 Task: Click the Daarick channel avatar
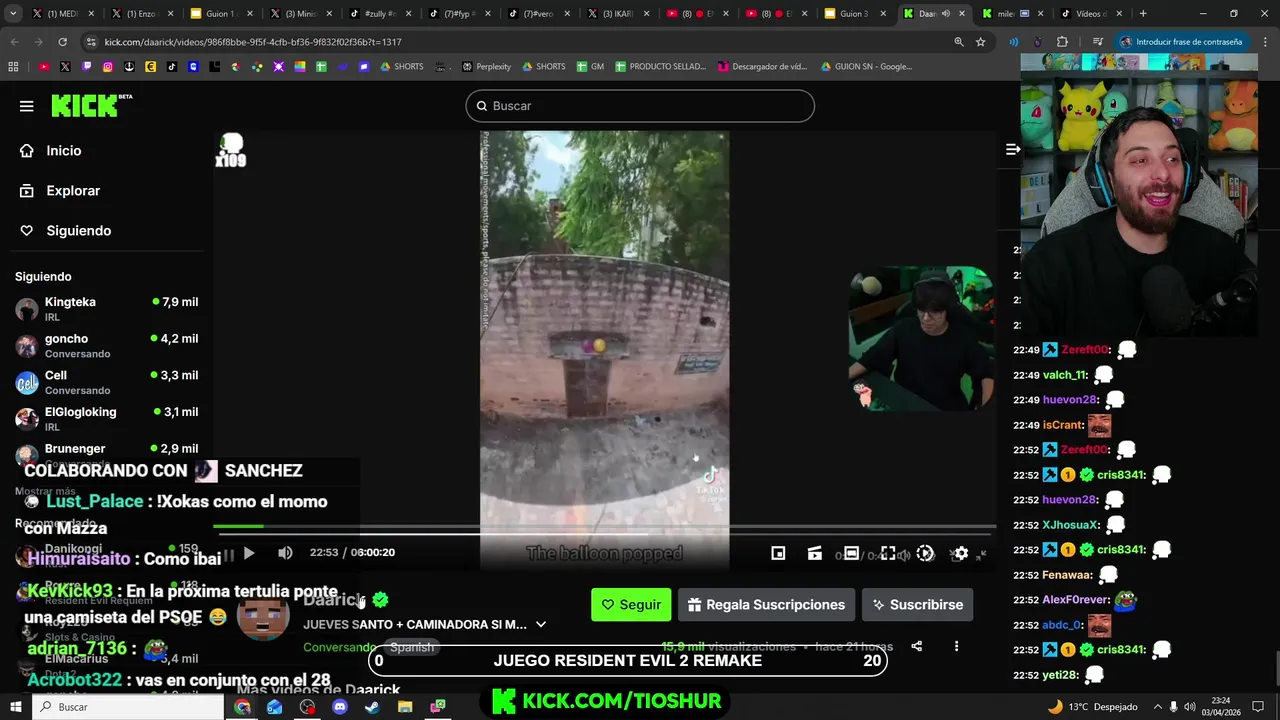tap(263, 614)
